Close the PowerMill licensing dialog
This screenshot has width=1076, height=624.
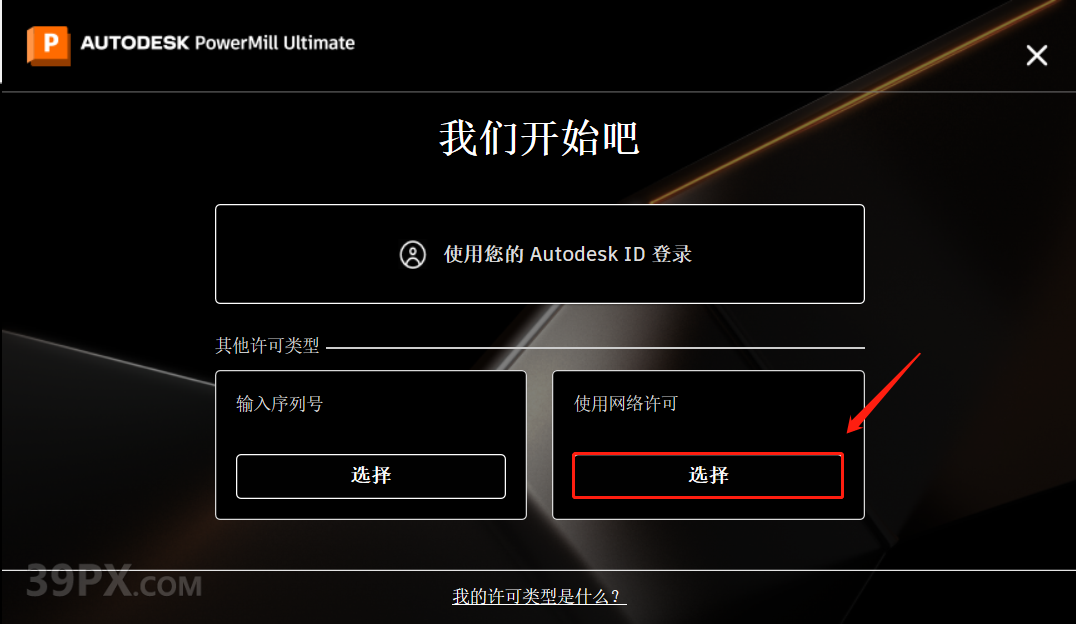click(1036, 55)
